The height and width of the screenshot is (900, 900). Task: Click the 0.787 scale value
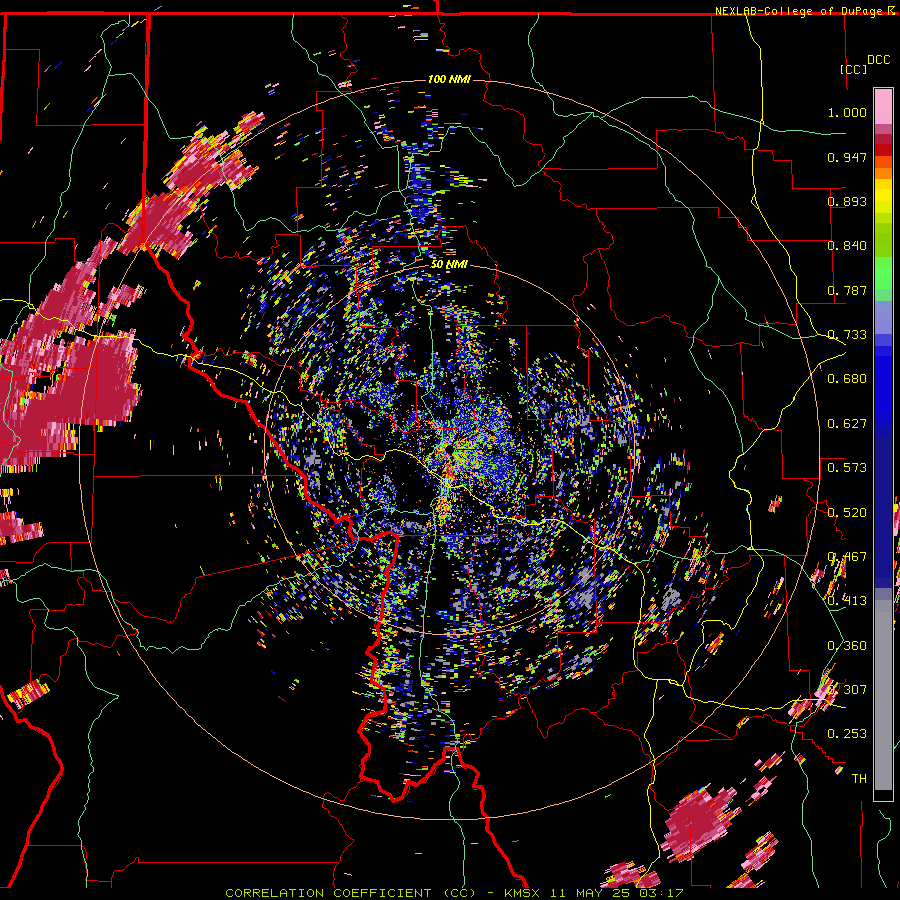[x=847, y=290]
